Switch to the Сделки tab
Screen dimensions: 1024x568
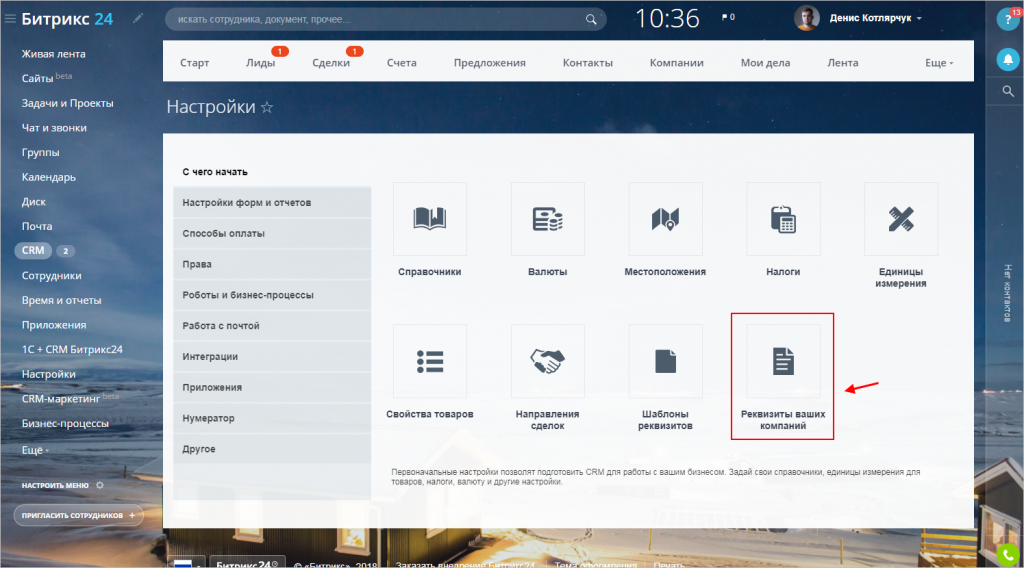pos(331,63)
